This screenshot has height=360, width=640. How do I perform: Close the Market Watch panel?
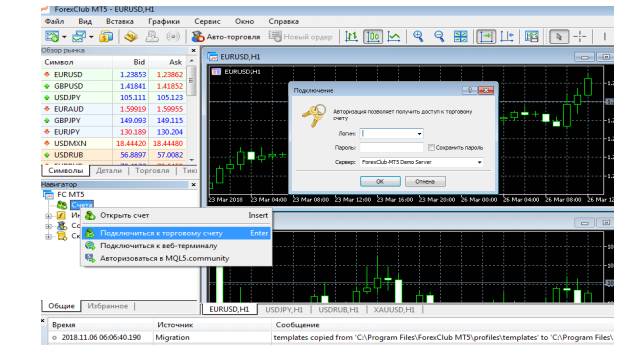193,51
